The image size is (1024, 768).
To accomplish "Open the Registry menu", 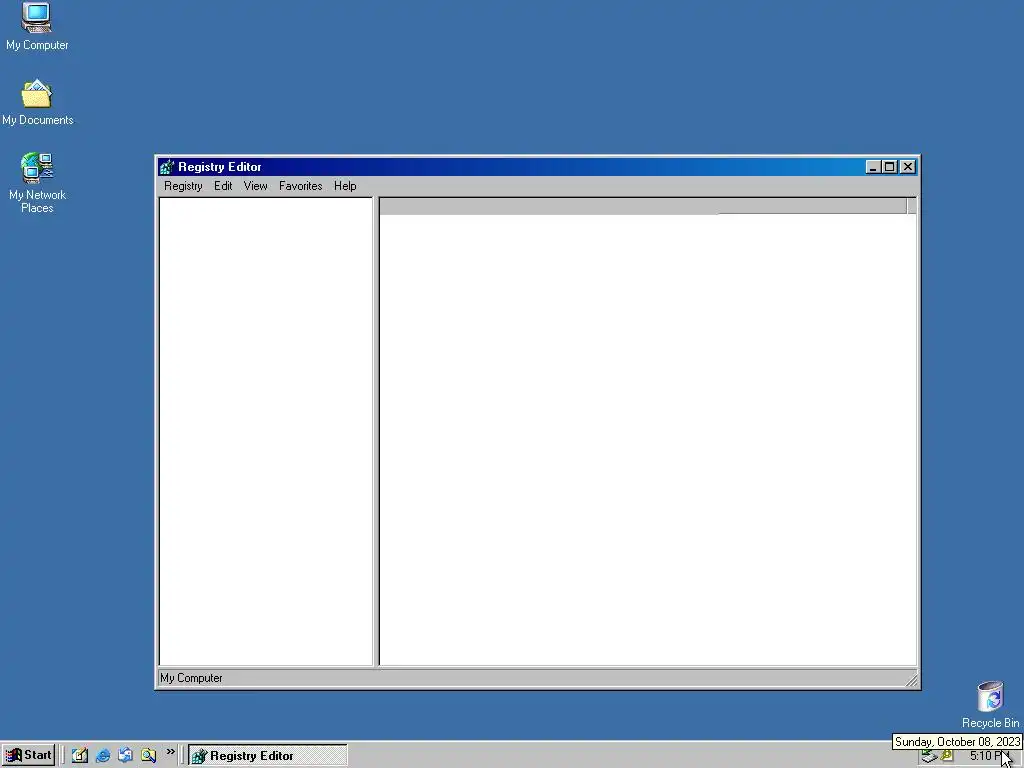I will click(183, 186).
